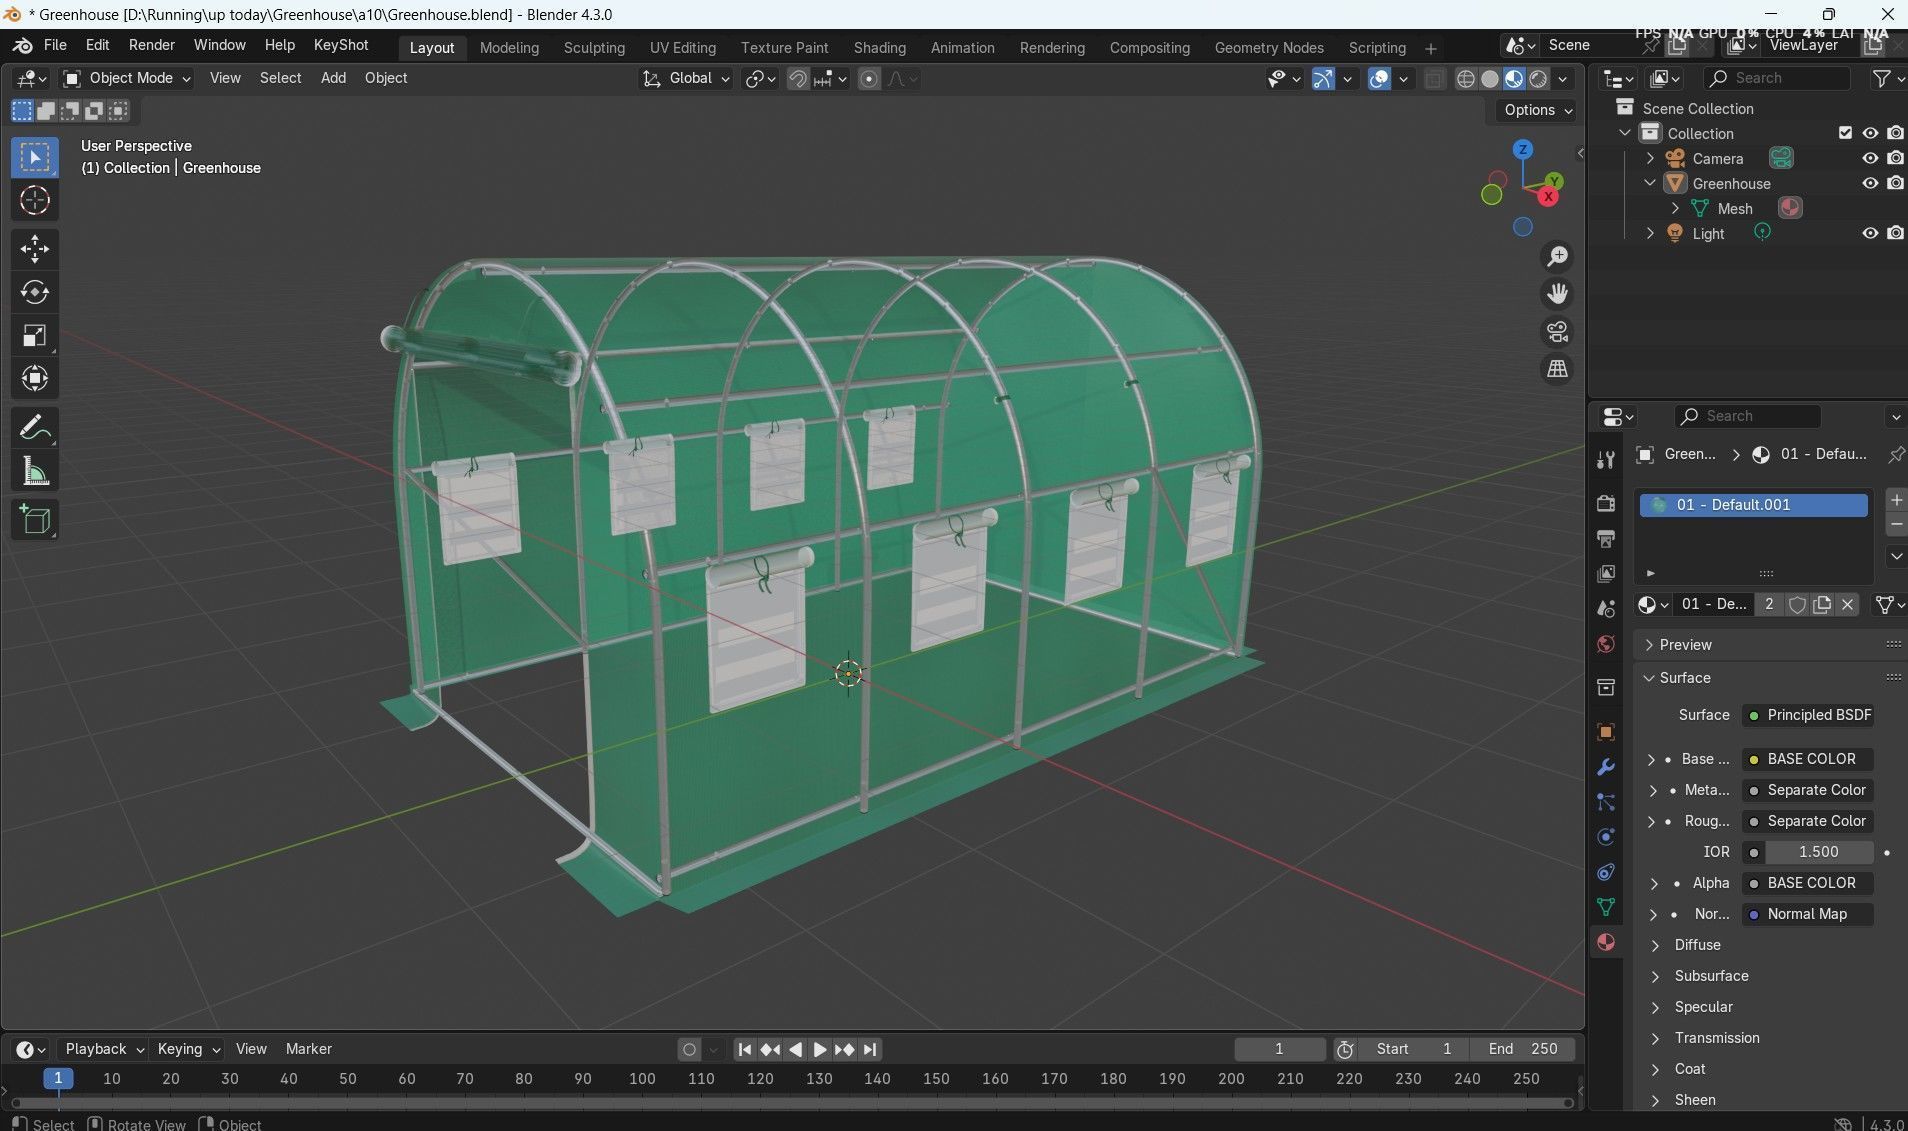Hide the Greenhouse object in viewport

(1870, 183)
